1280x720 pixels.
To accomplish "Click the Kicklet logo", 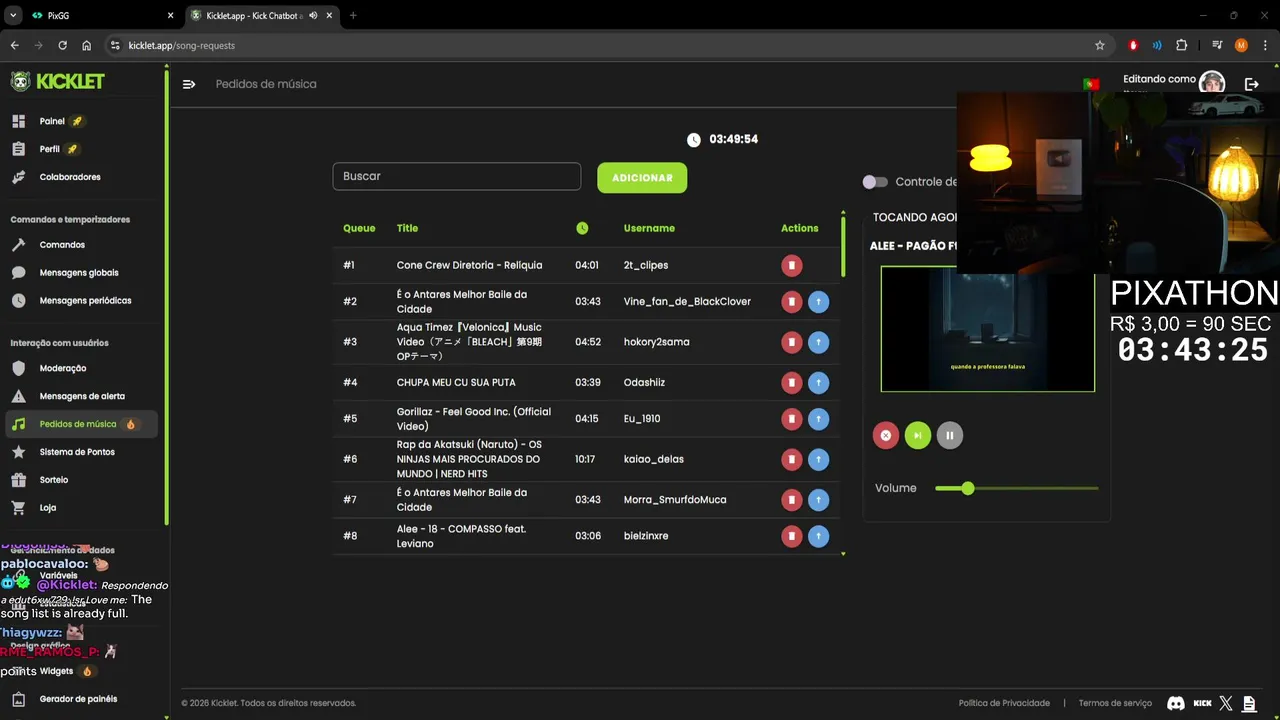I will click(57, 82).
